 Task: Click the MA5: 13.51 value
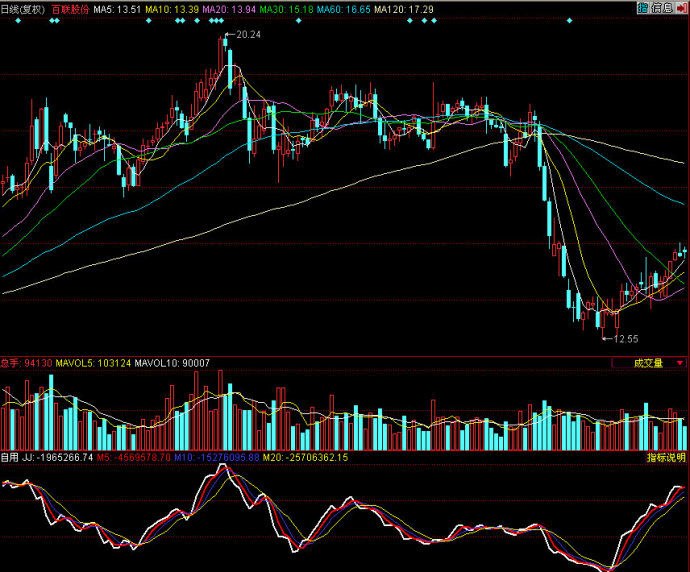117,9
